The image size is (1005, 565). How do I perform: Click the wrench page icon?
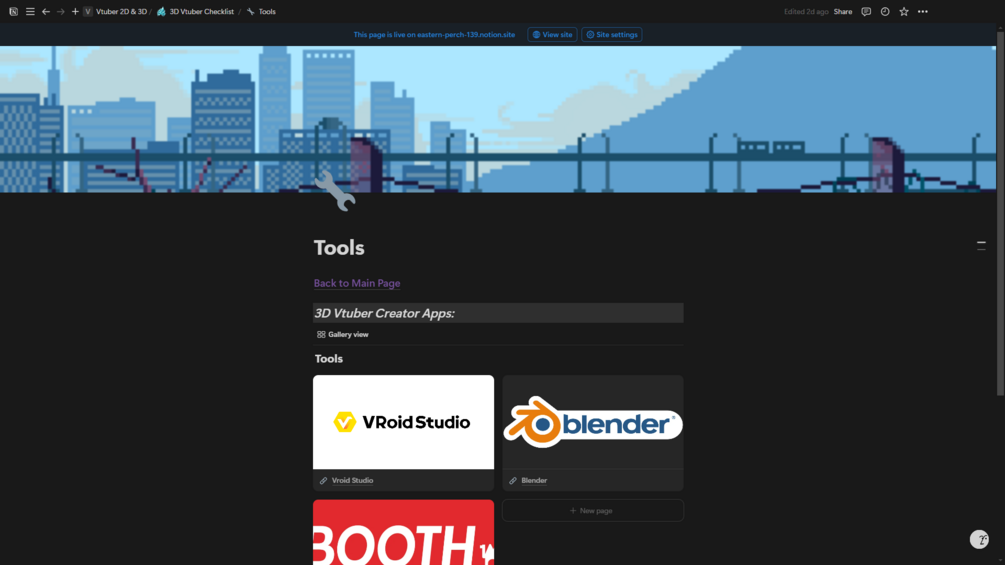coord(335,190)
